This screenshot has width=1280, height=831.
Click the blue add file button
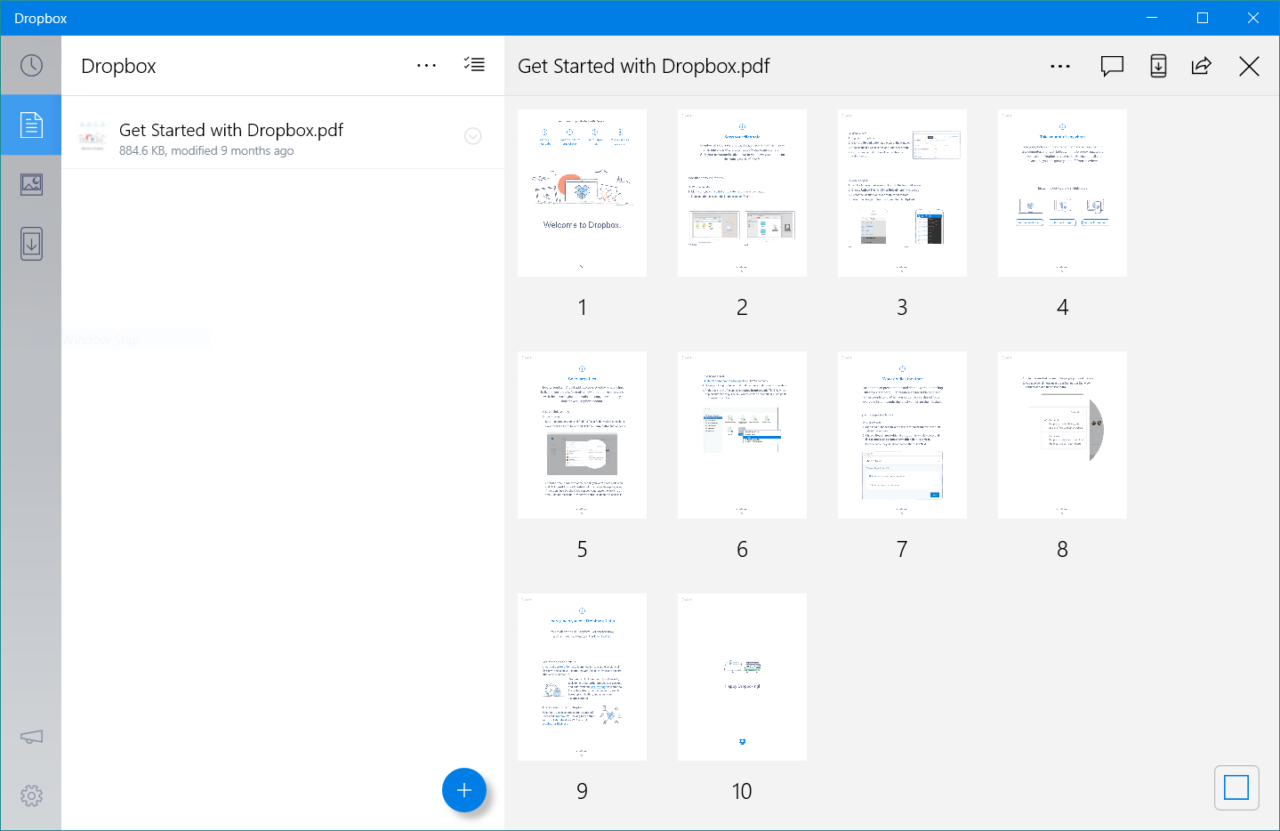(x=464, y=790)
